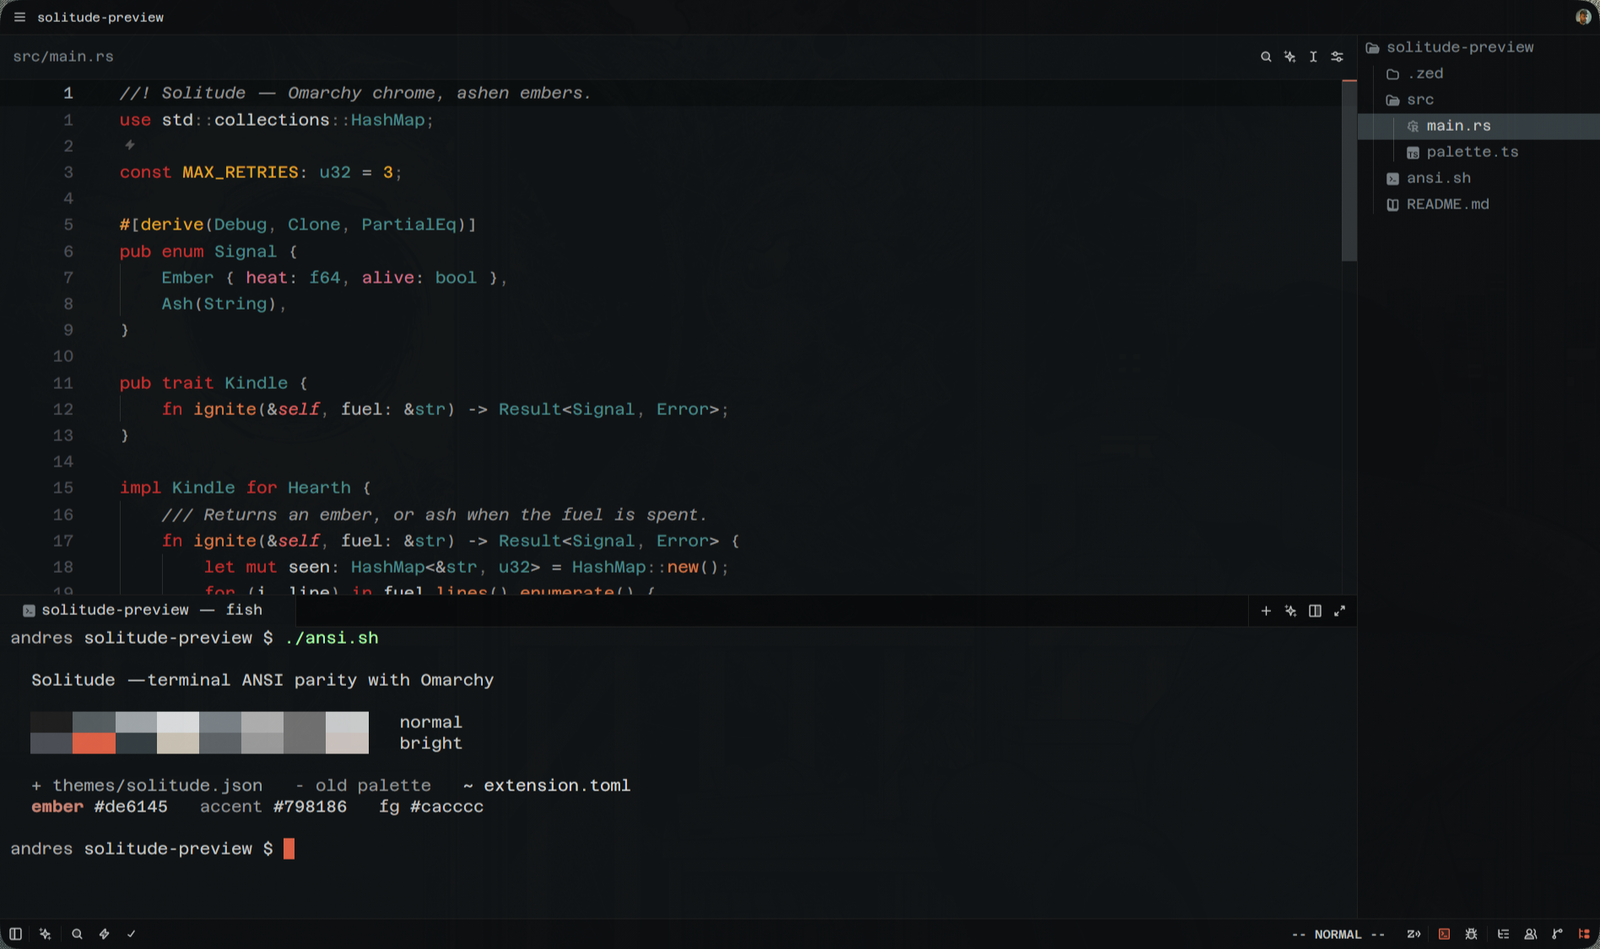Viewport: 1600px width, 949px height.
Task: Add a new terminal with plus icon
Action: point(1266,611)
